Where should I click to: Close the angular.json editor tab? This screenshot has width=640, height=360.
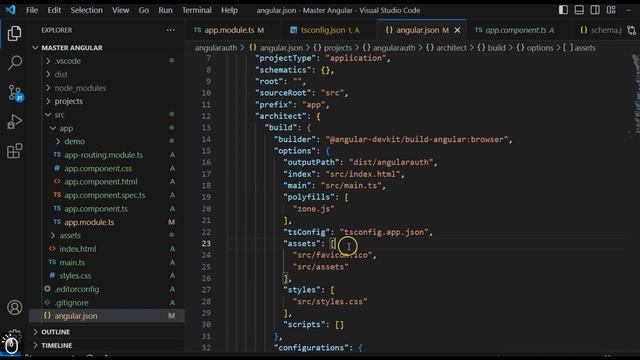tap(458, 30)
